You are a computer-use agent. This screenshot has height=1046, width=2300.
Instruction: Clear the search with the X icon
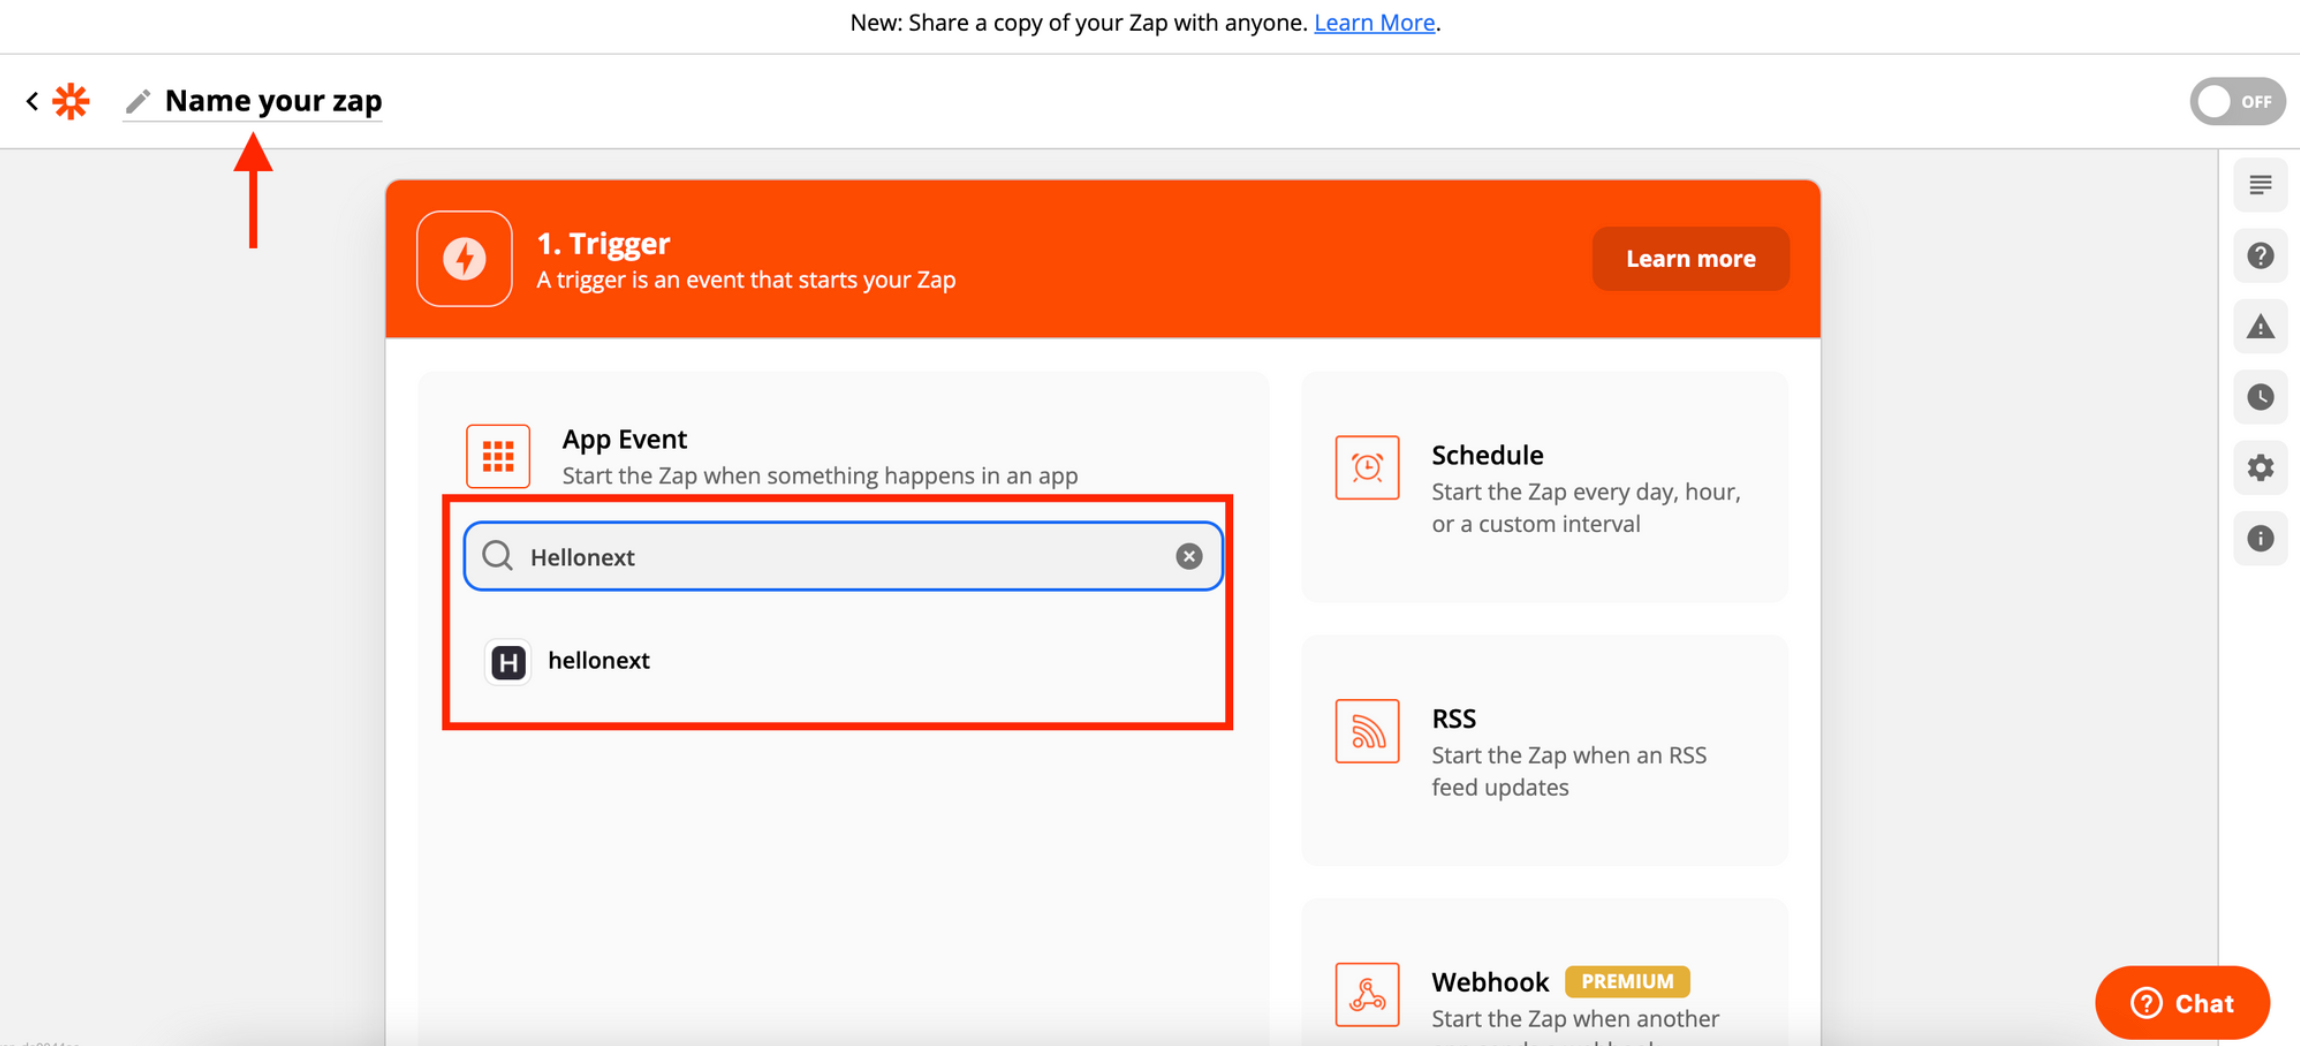tap(1188, 556)
